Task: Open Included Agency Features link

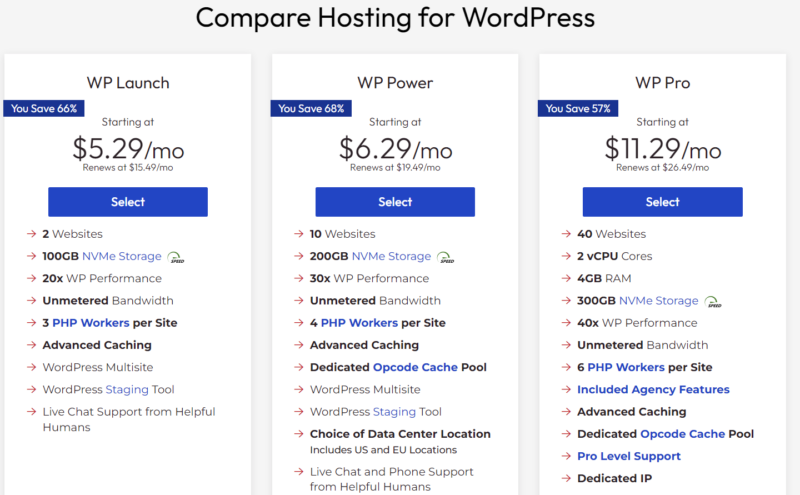Action: coord(653,389)
